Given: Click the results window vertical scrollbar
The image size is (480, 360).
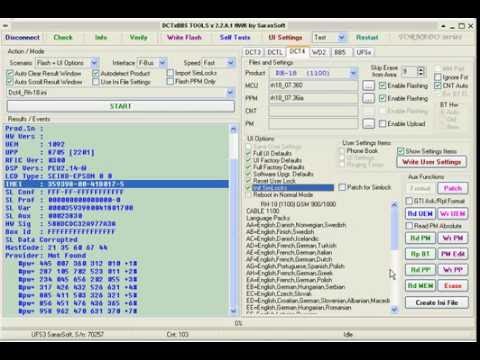Looking at the screenshot, I should (x=233, y=220).
